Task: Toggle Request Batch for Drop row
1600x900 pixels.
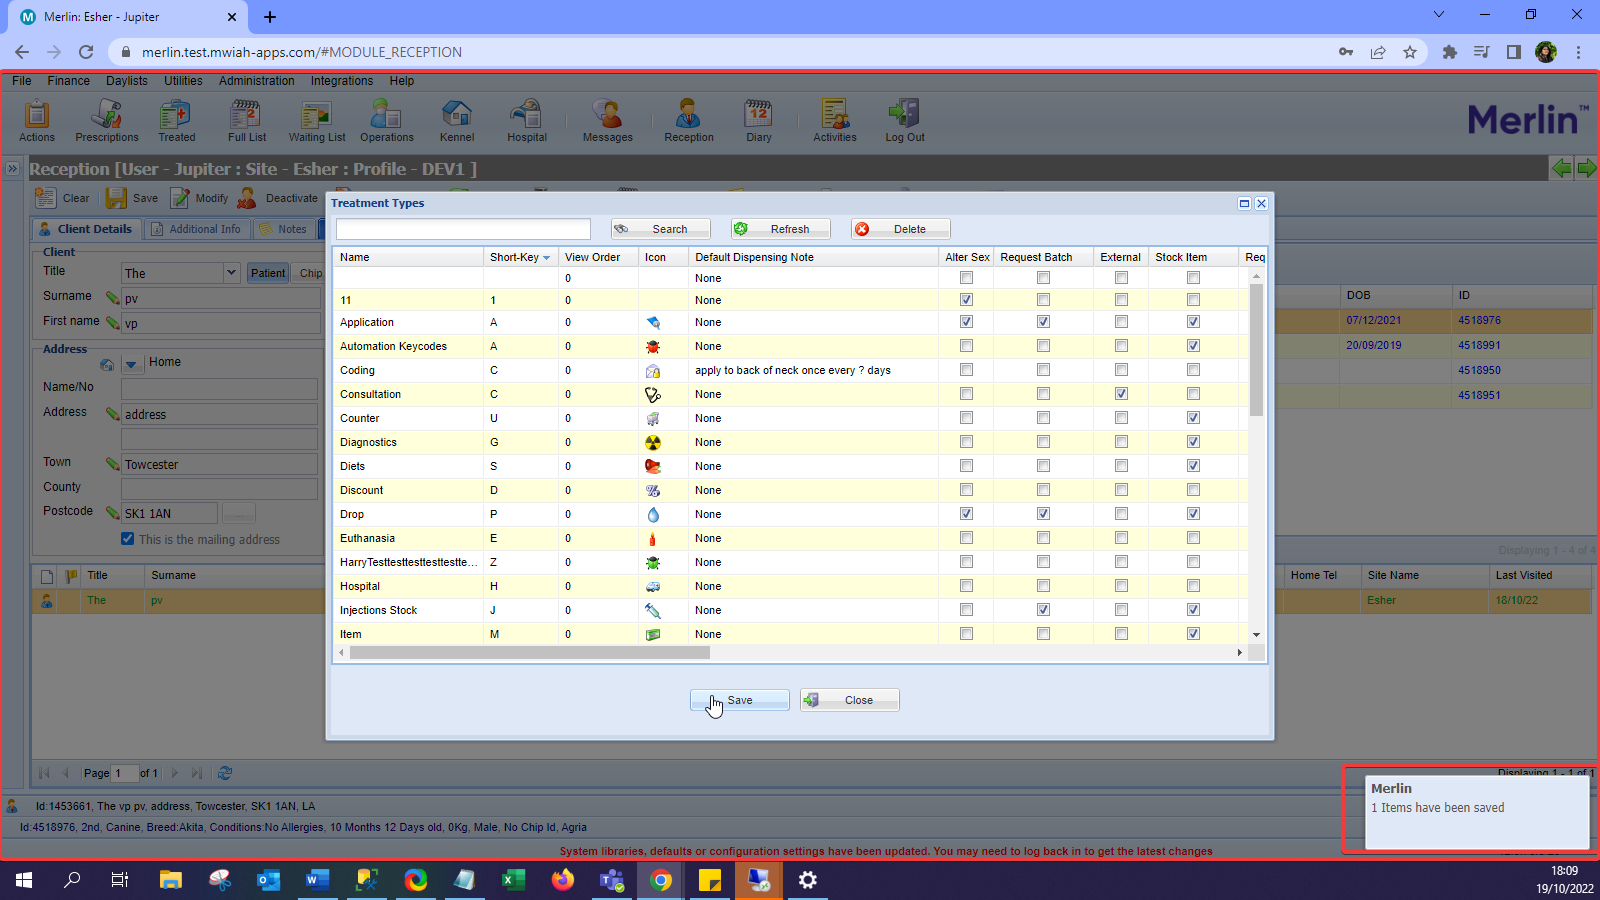Action: (1043, 514)
